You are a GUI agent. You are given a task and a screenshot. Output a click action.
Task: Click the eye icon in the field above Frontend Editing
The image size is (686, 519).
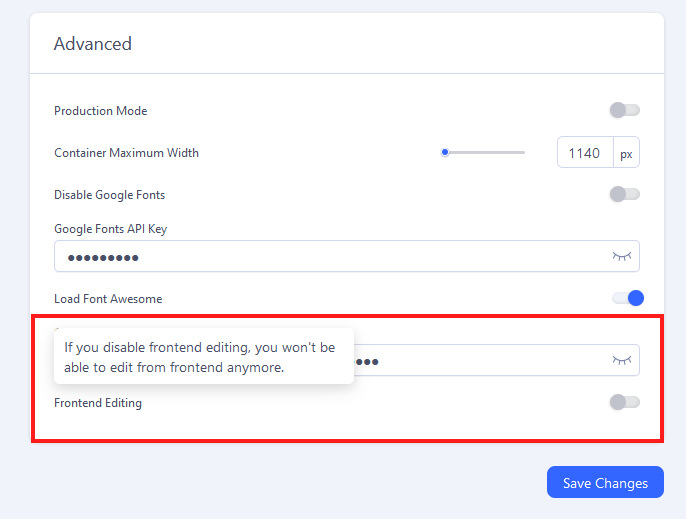[x=622, y=360]
